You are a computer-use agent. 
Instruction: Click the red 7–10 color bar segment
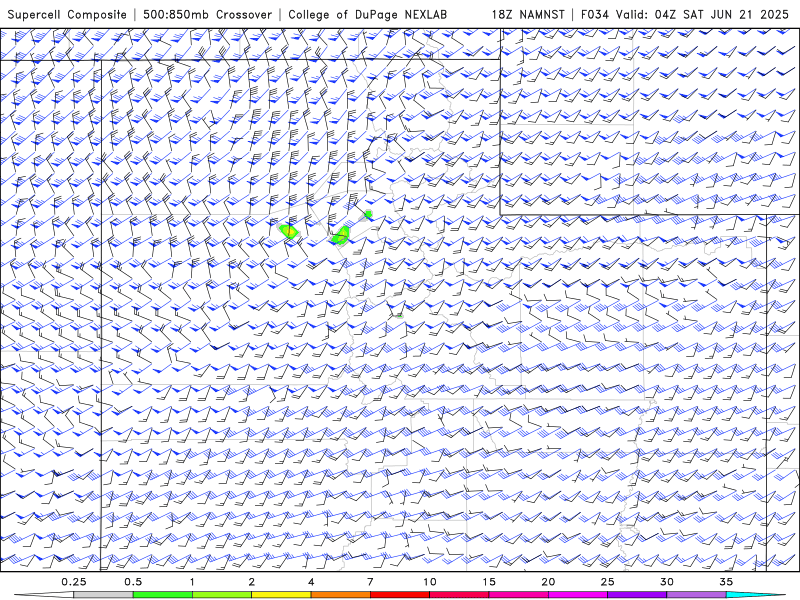tap(399, 595)
